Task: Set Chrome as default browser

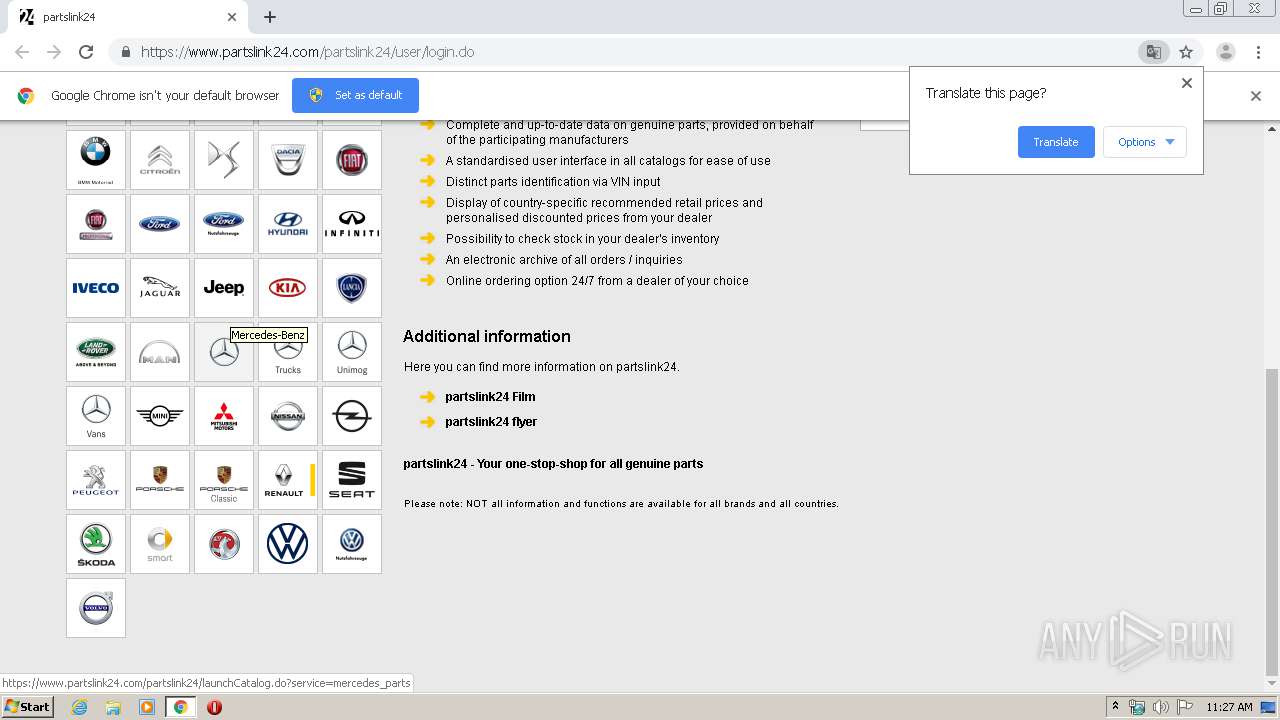Action: point(355,95)
